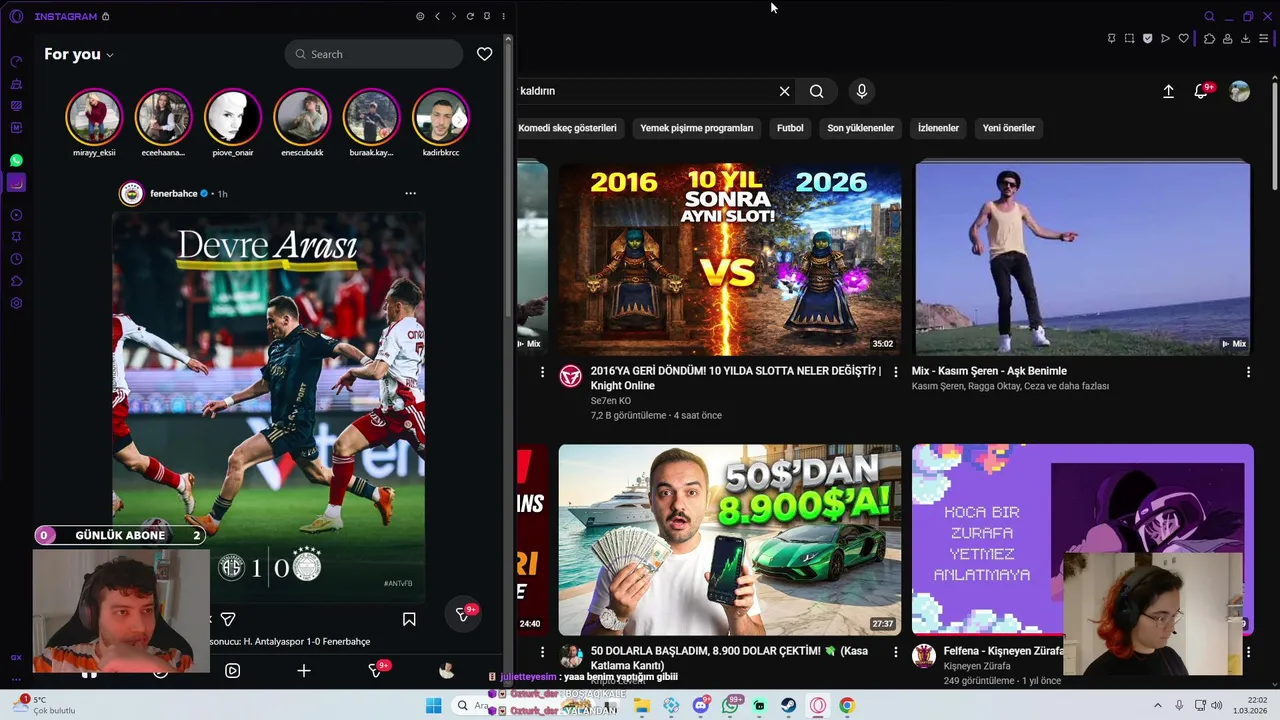
Task: Toggle Opera ad blocker shield icon
Action: point(1147,39)
